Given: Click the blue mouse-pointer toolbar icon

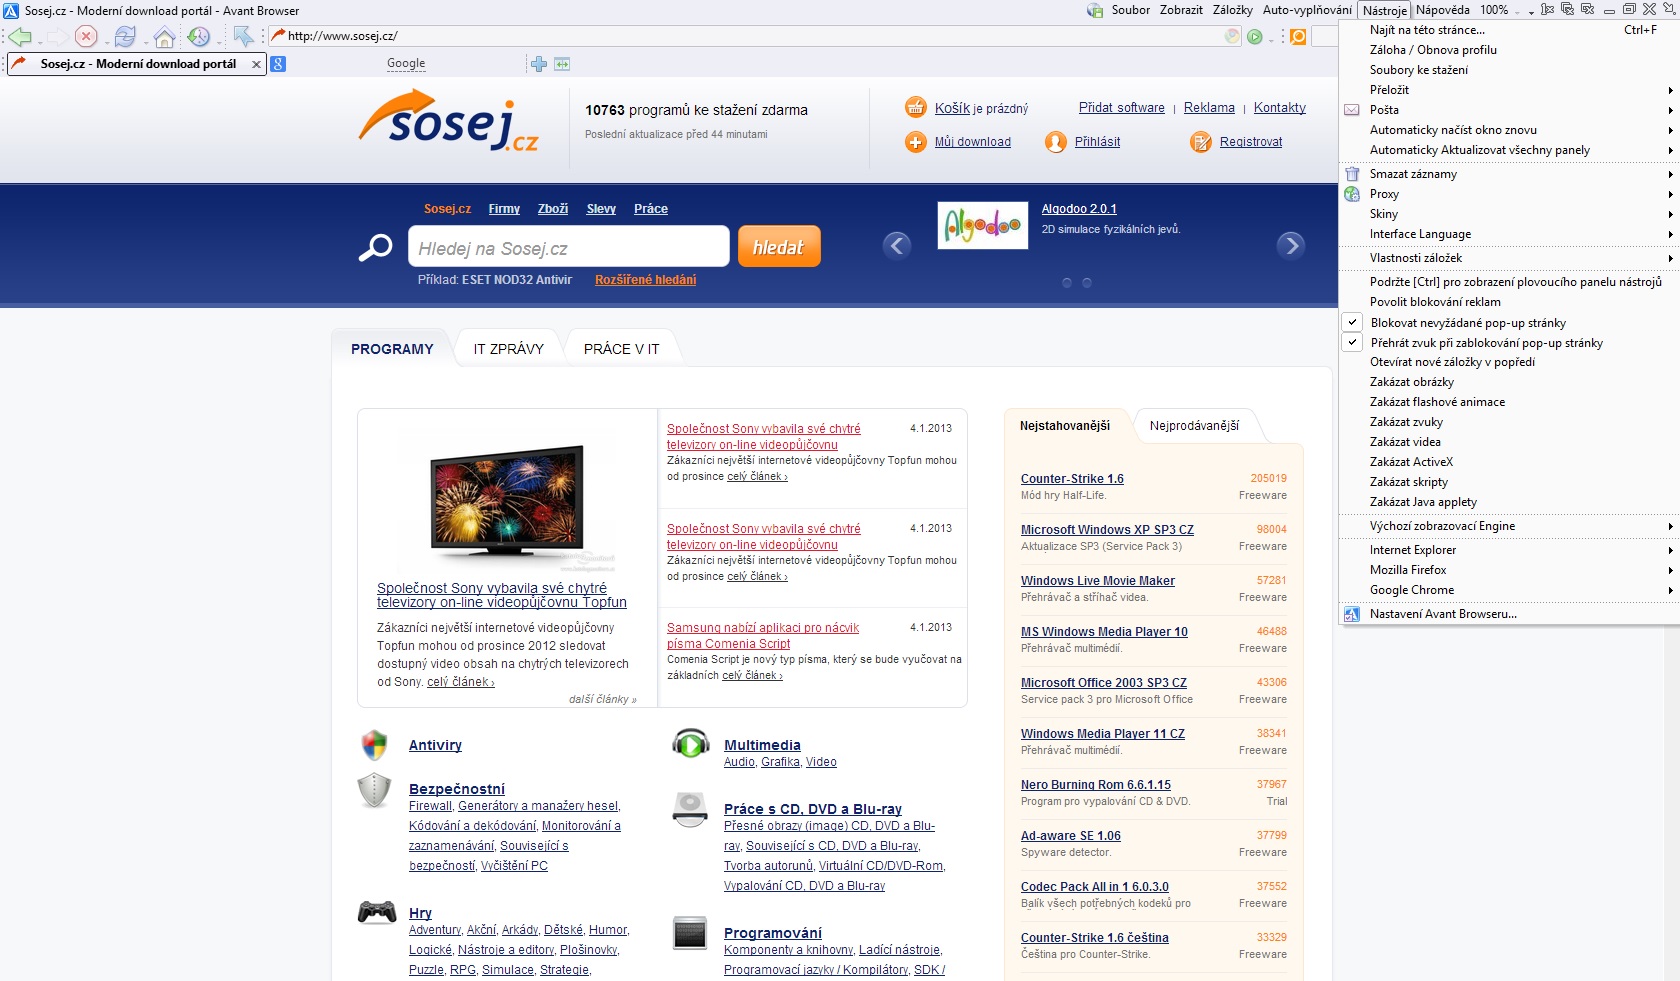Looking at the screenshot, I should [244, 37].
